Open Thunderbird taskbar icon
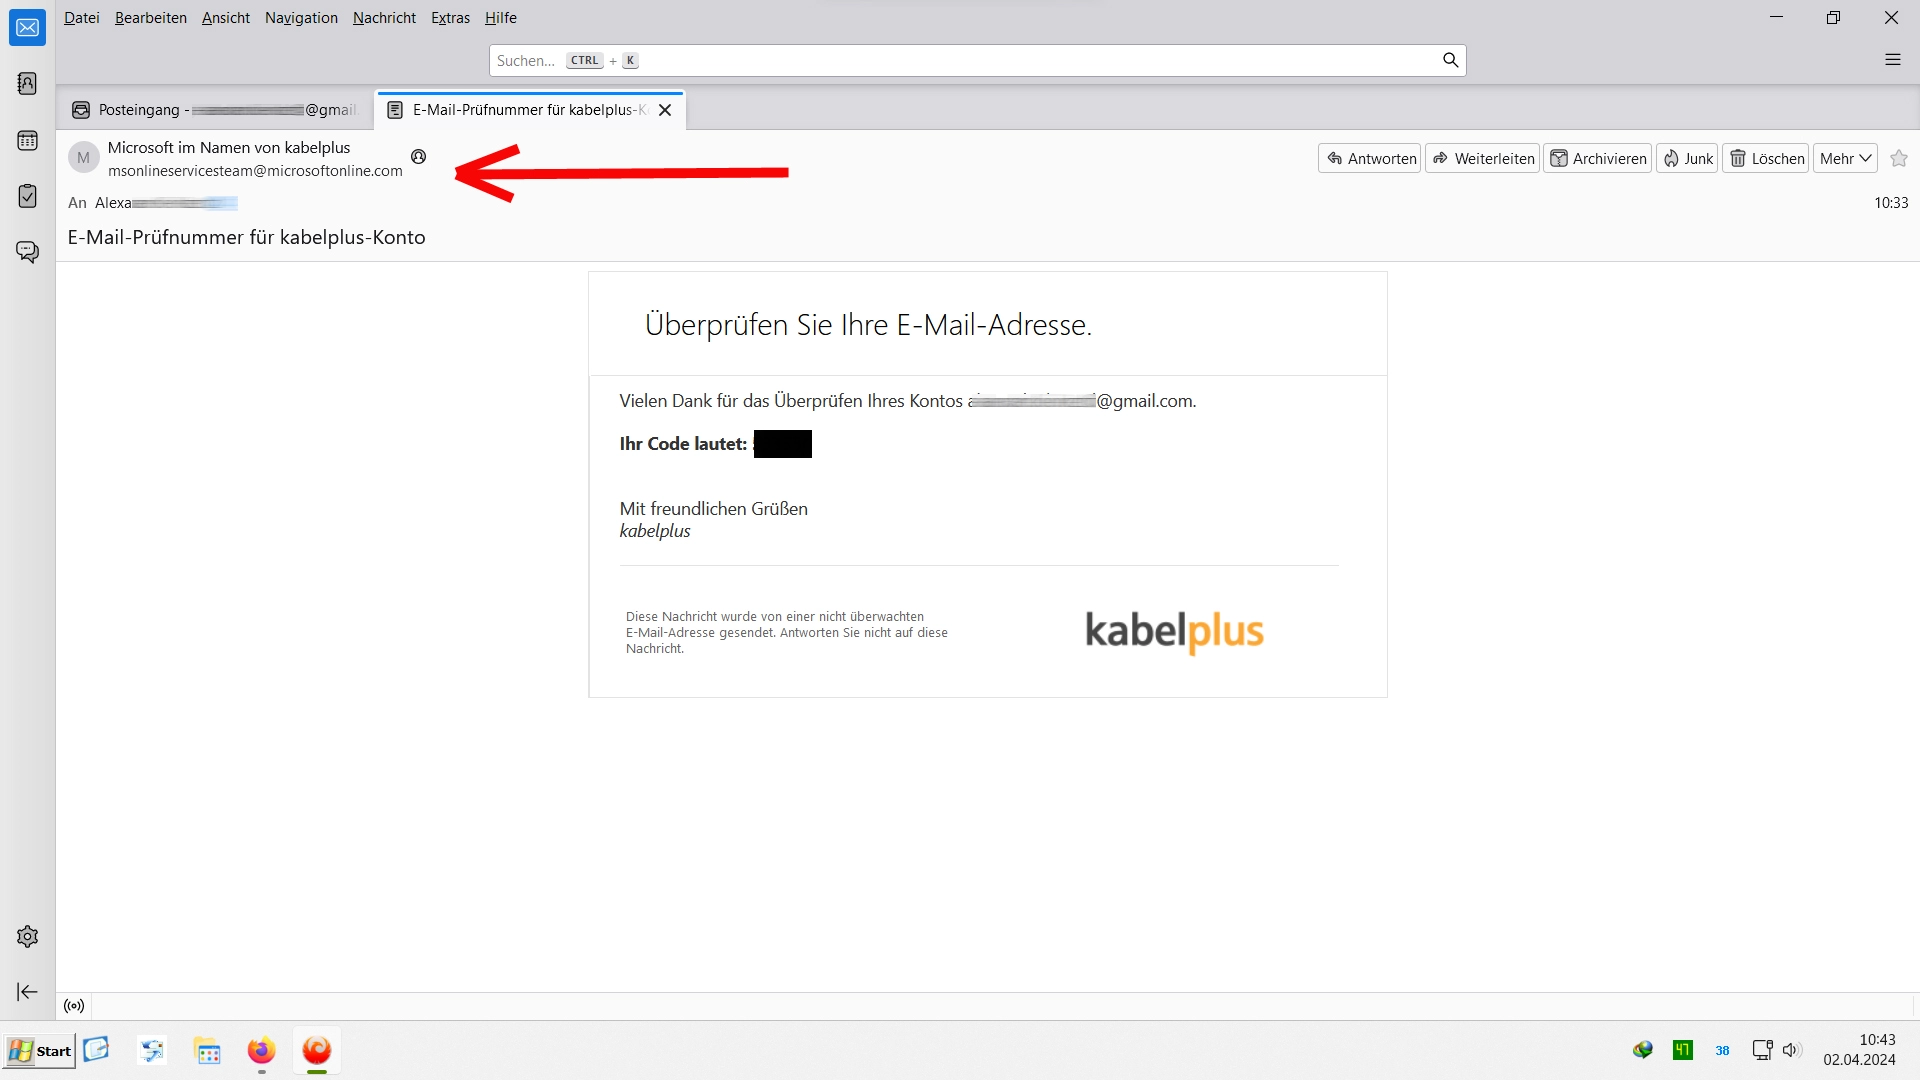 click(x=317, y=1051)
